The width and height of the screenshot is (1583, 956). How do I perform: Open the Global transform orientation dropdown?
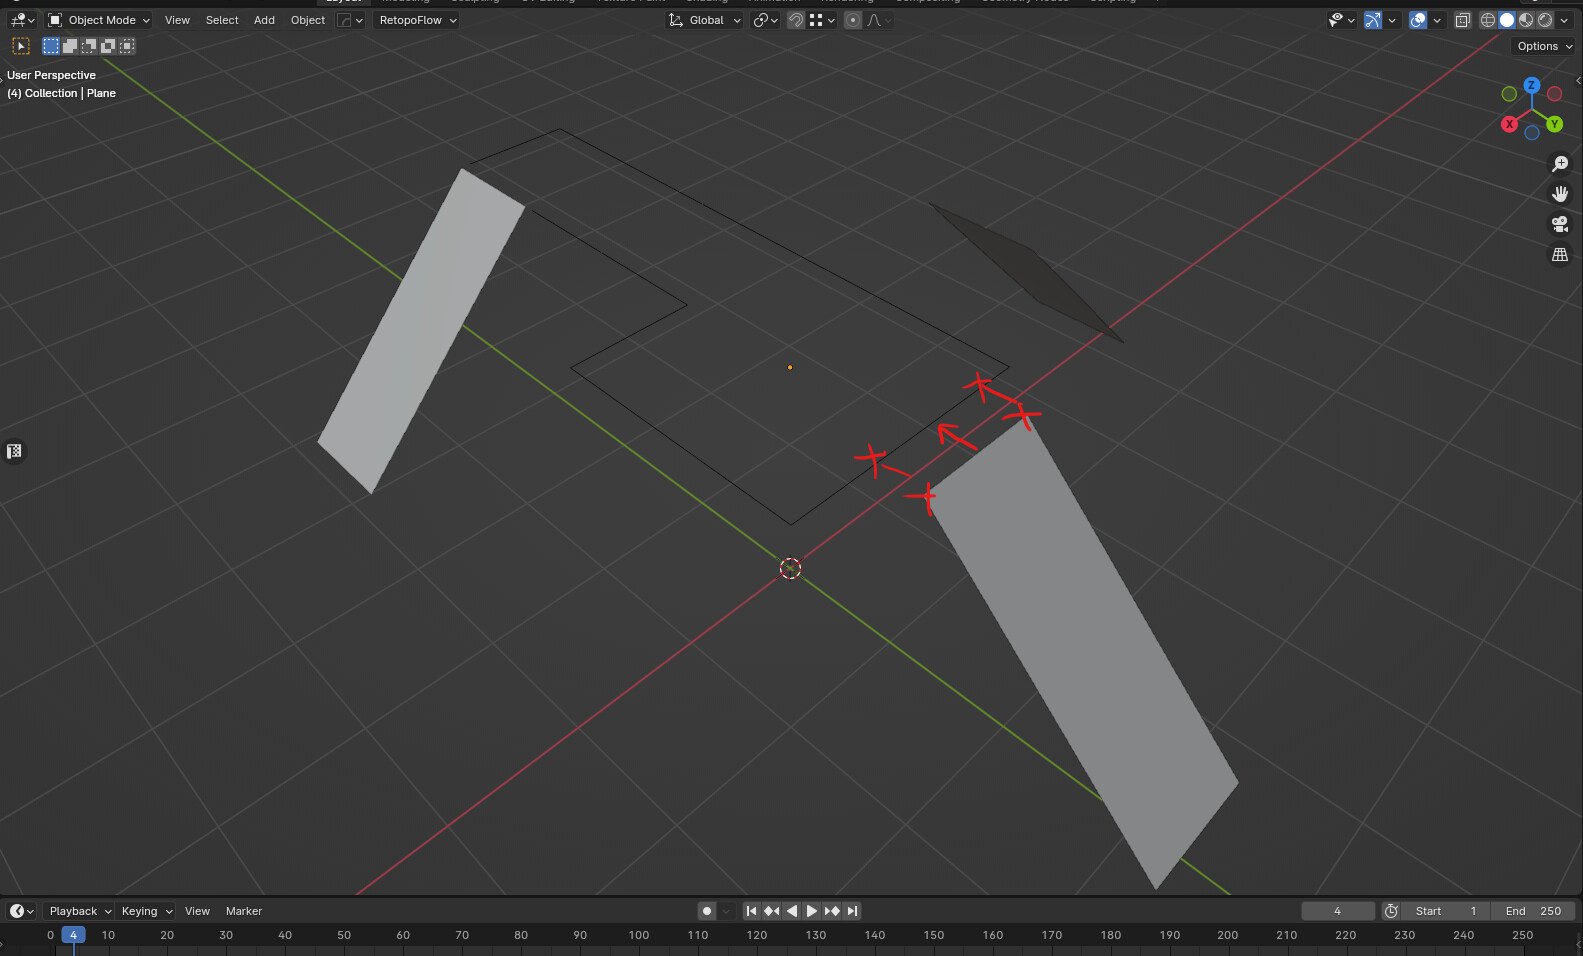pos(705,20)
